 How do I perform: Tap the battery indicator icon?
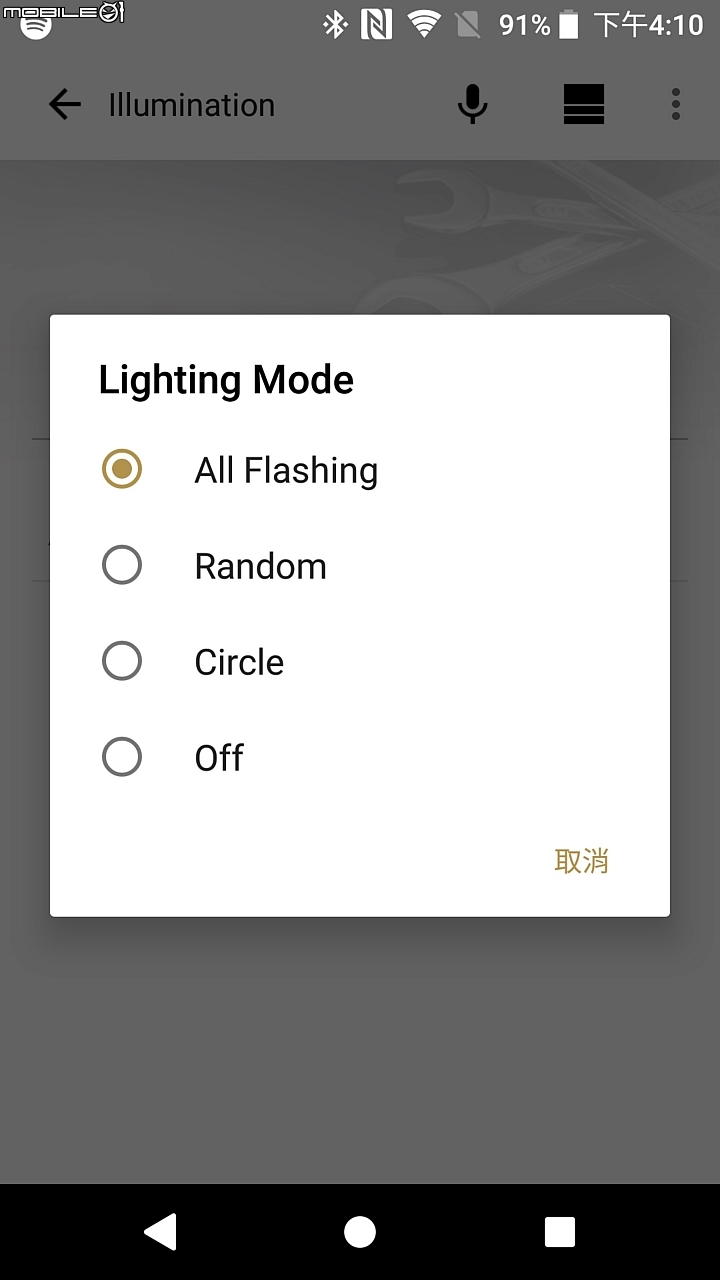pyautogui.click(x=569, y=25)
